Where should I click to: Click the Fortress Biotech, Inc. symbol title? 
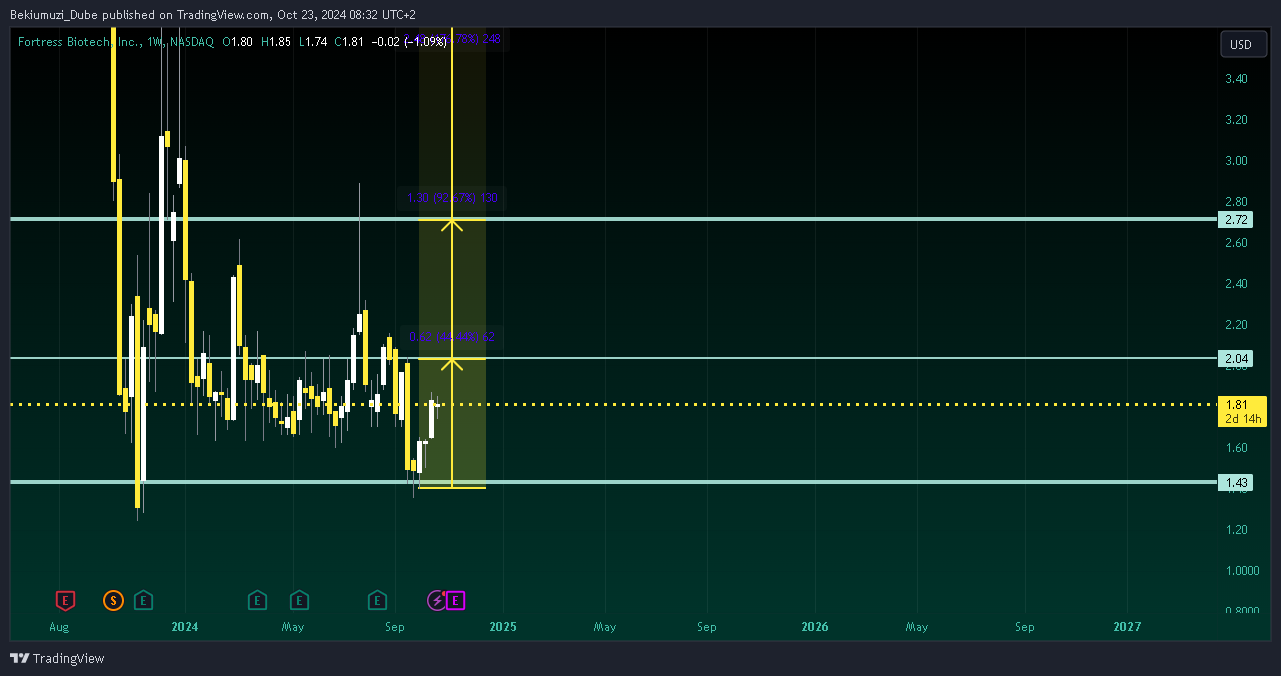pos(78,42)
